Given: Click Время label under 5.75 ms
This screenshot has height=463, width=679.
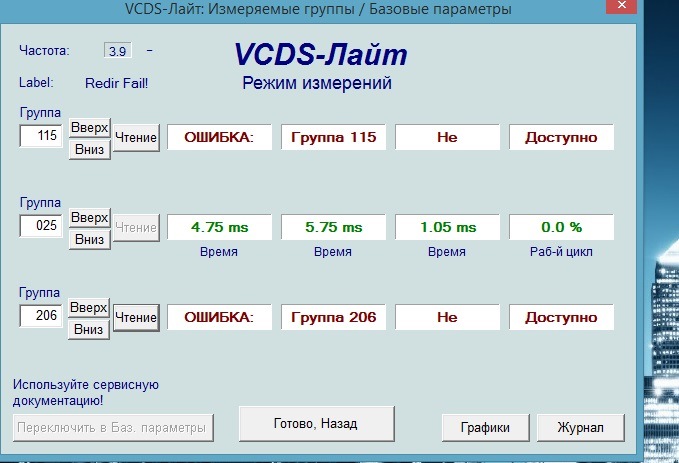Looking at the screenshot, I should pyautogui.click(x=333, y=252).
